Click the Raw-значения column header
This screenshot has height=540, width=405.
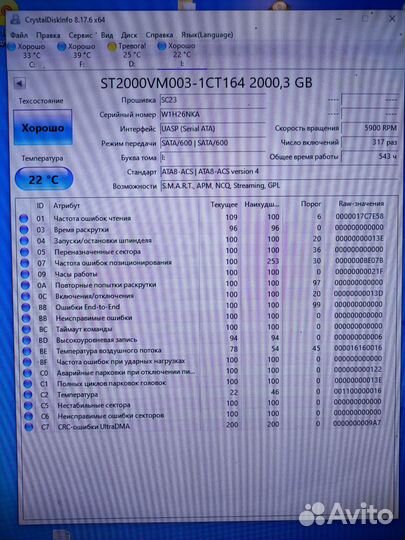(361, 204)
